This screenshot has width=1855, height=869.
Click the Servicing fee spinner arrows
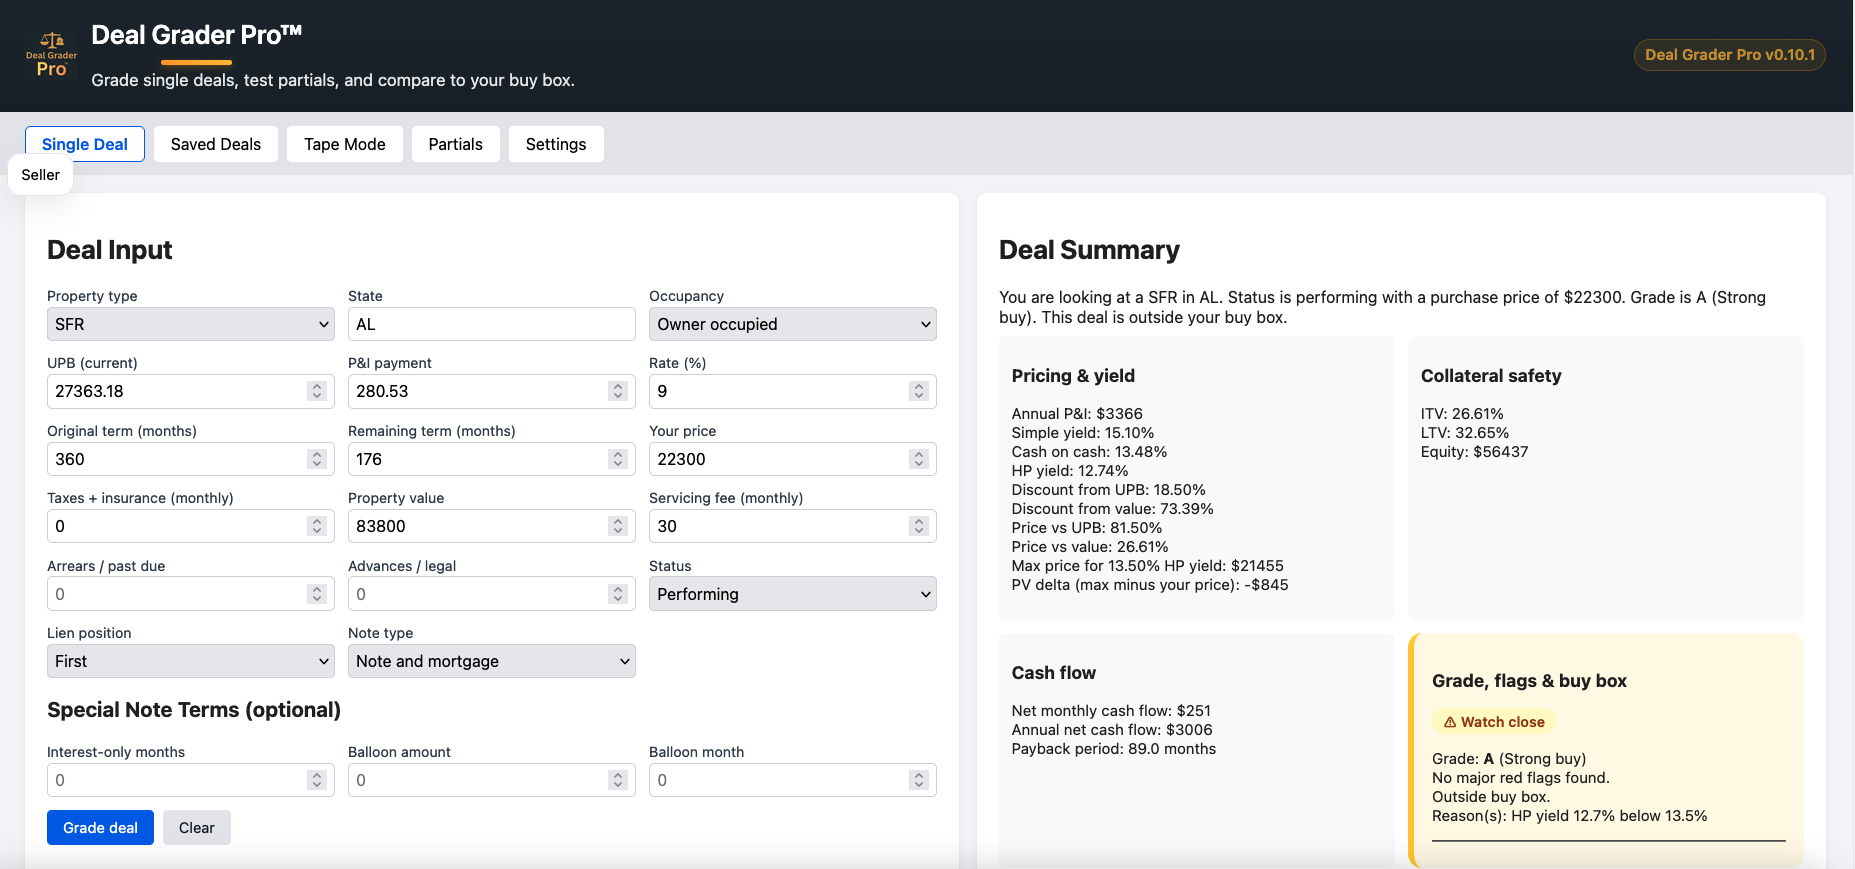pos(919,526)
